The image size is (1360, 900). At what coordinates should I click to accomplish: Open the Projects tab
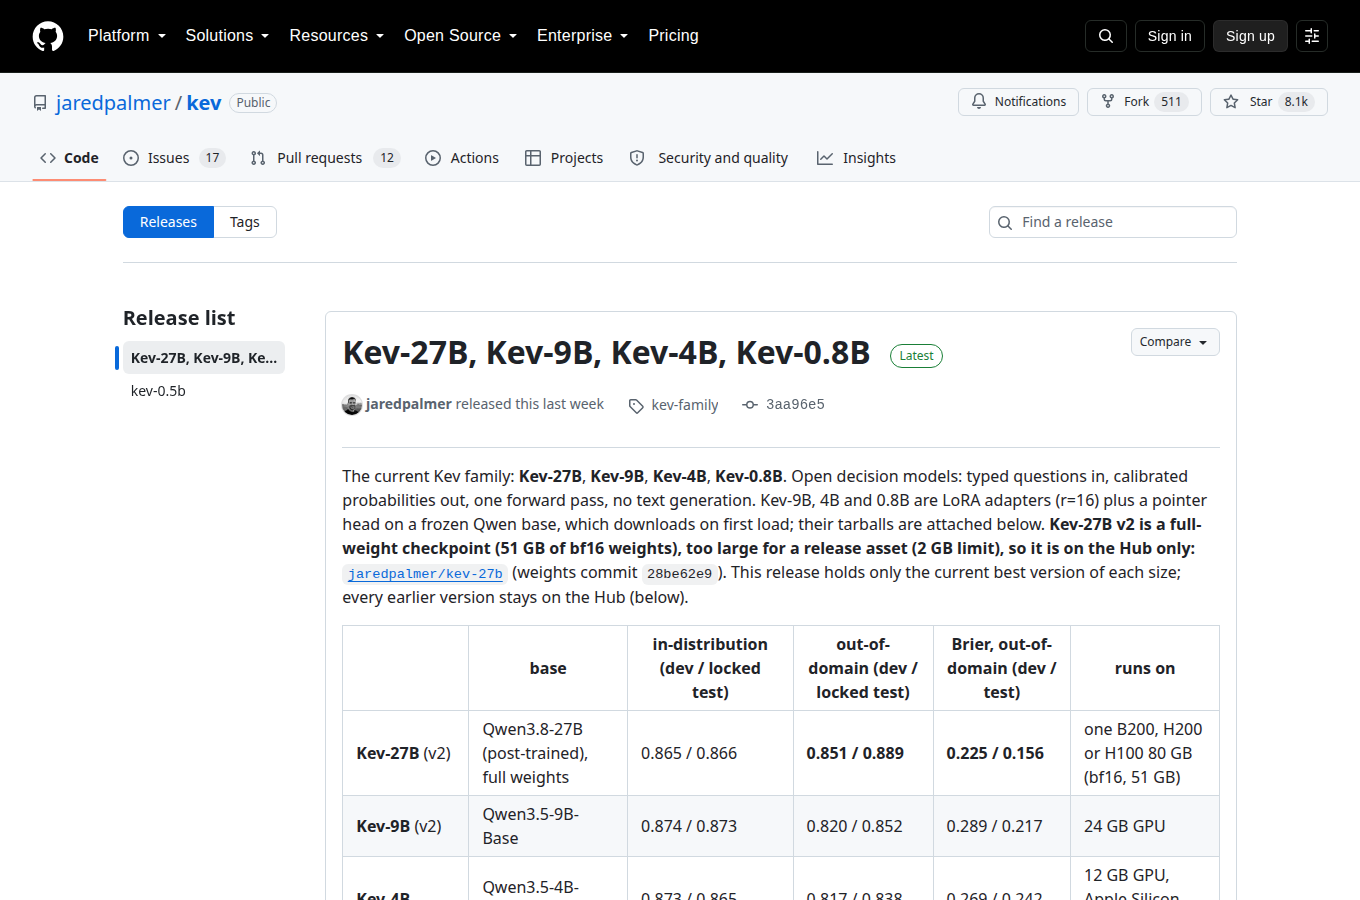coord(564,158)
